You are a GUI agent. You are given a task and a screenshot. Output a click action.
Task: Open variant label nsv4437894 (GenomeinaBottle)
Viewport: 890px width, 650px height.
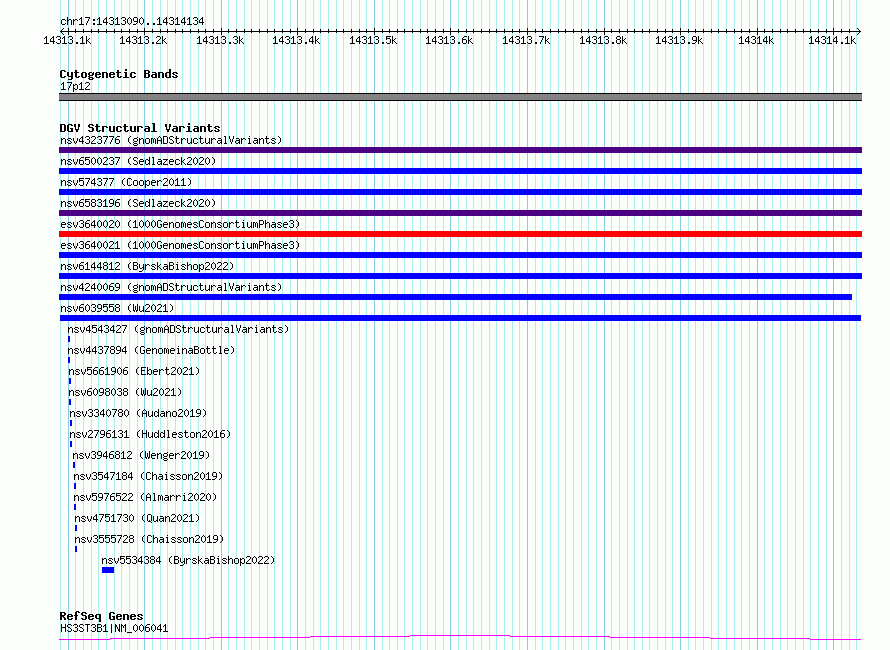coord(152,350)
